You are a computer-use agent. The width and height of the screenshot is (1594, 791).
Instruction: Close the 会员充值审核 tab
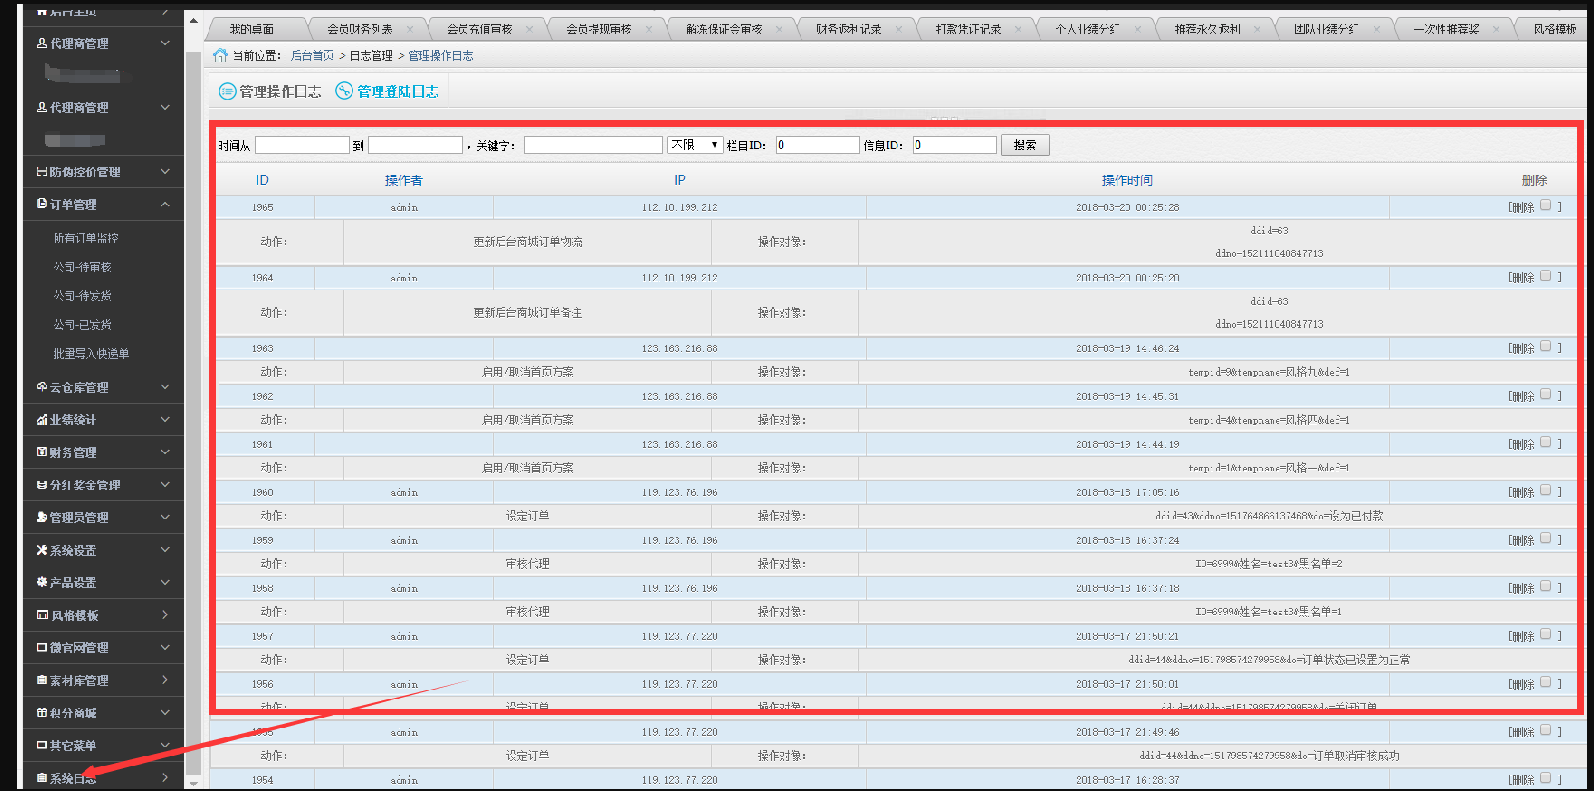click(529, 29)
